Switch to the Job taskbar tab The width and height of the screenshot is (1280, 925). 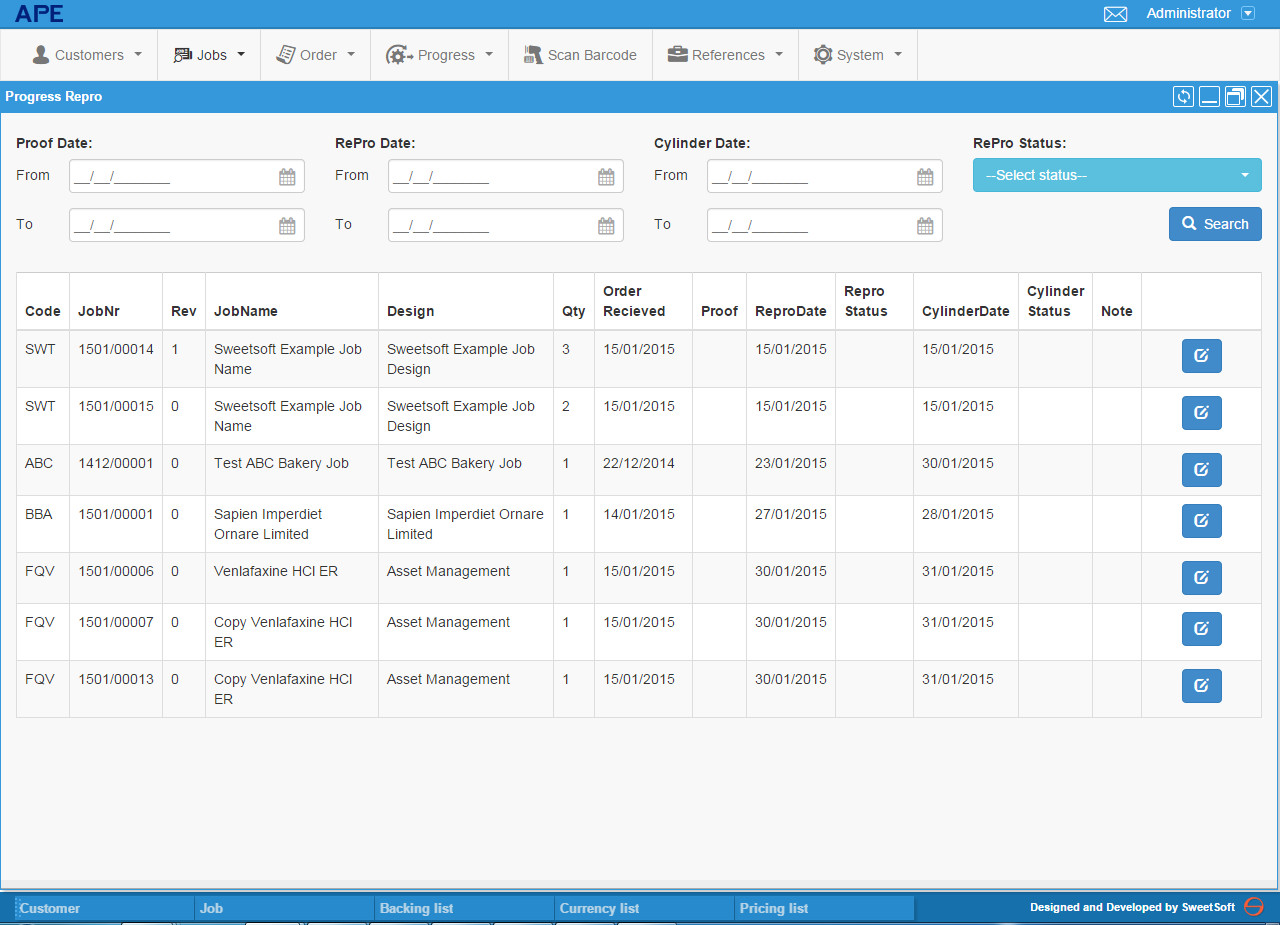tap(285, 908)
